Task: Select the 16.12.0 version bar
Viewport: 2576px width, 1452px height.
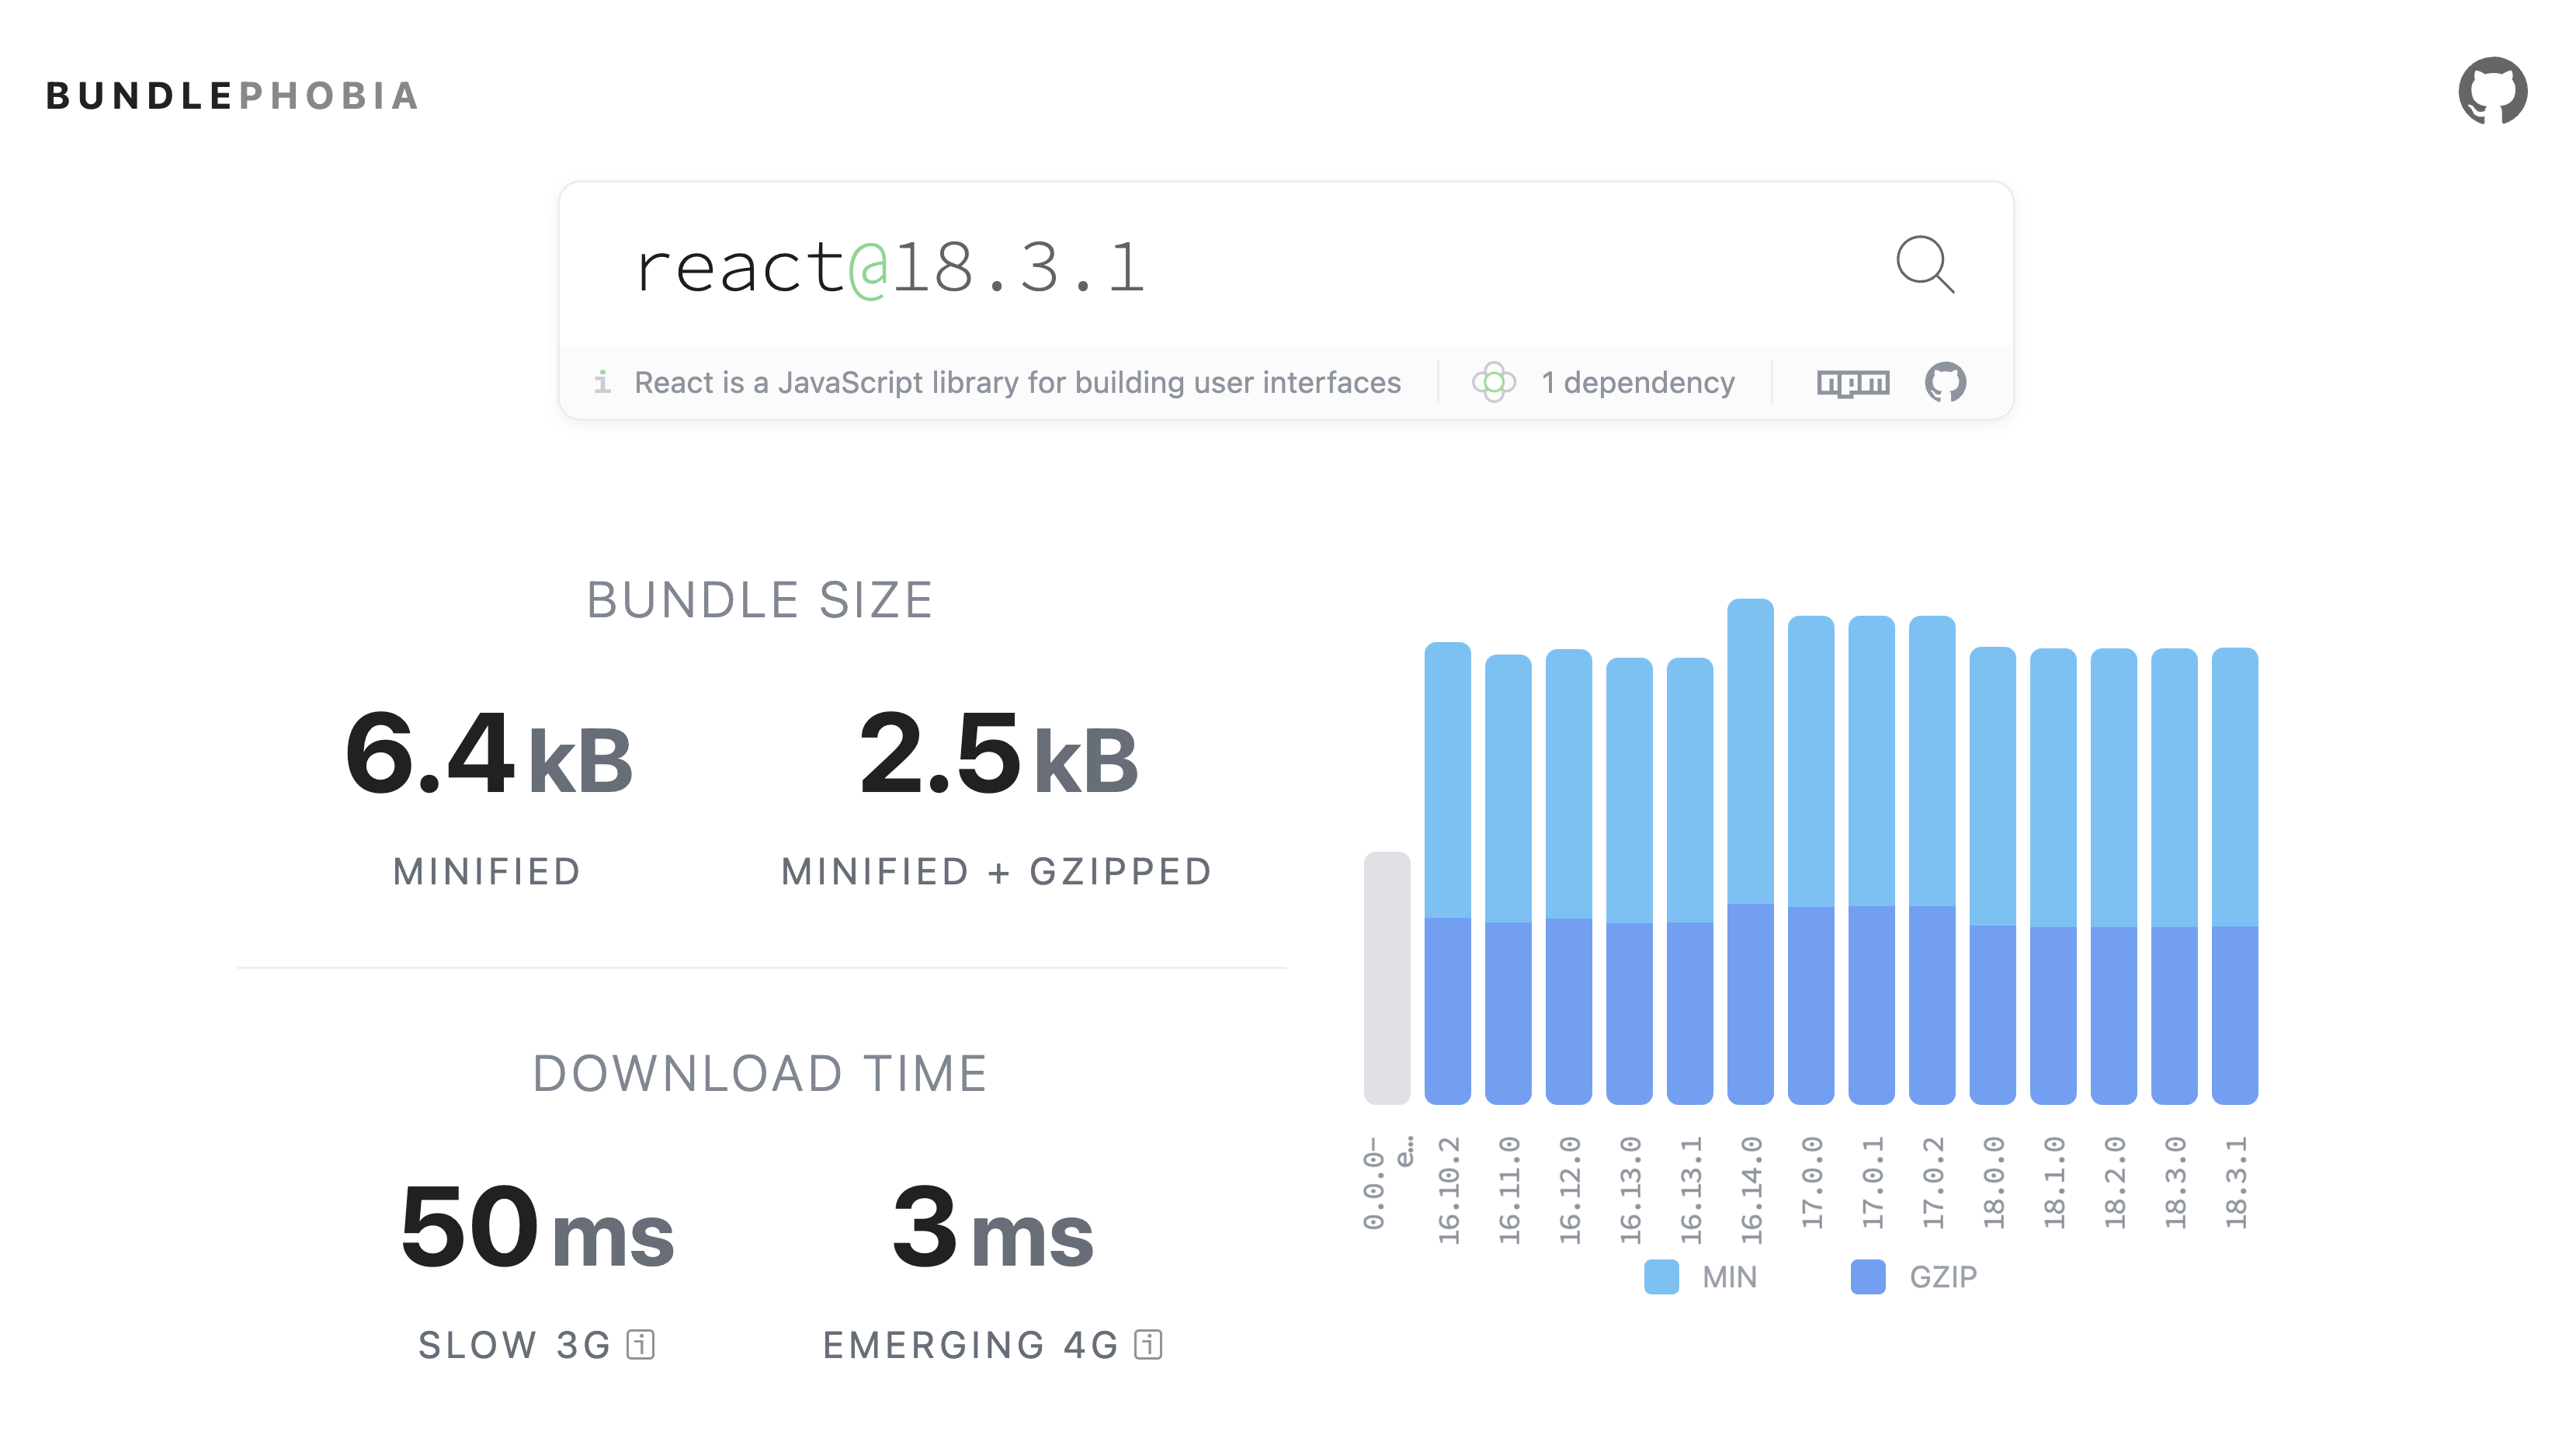Action: 1568,877
